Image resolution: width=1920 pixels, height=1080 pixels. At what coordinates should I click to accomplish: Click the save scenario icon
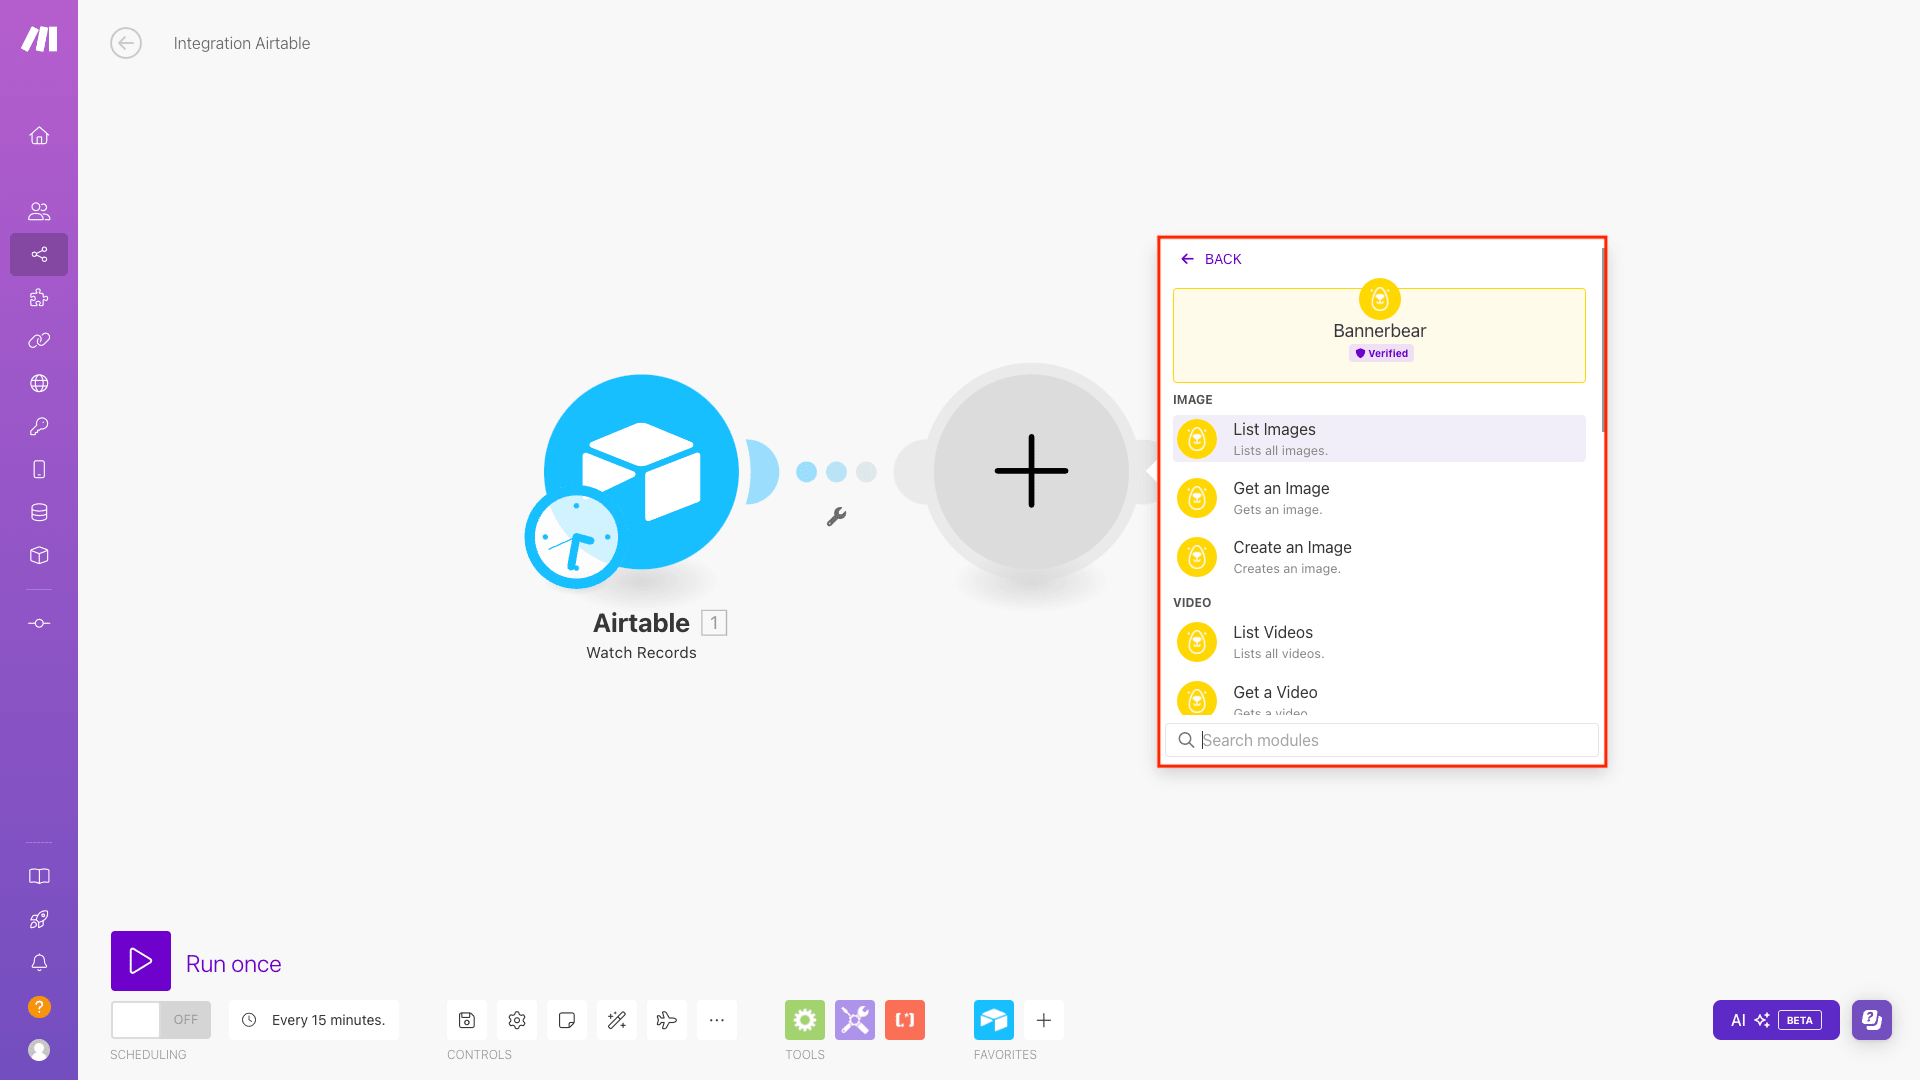(x=467, y=1020)
